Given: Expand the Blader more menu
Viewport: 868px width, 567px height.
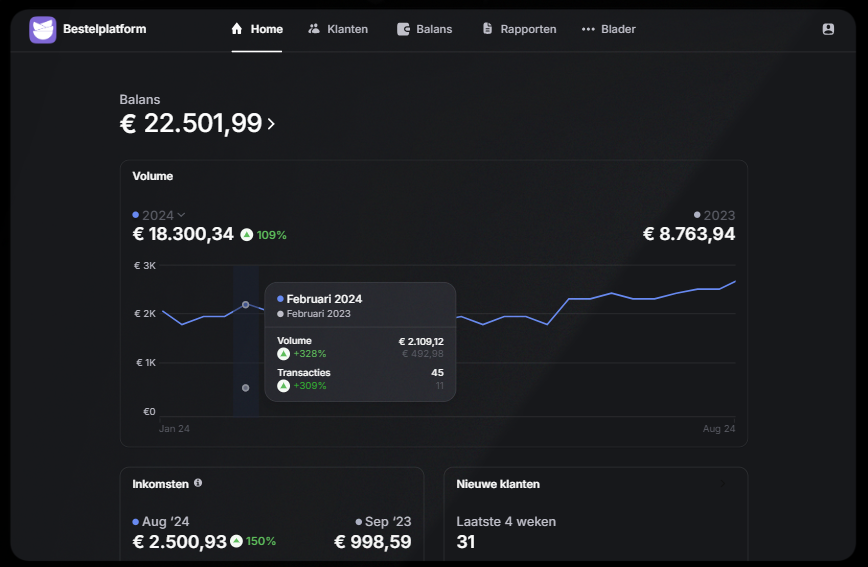Looking at the screenshot, I should [x=609, y=29].
